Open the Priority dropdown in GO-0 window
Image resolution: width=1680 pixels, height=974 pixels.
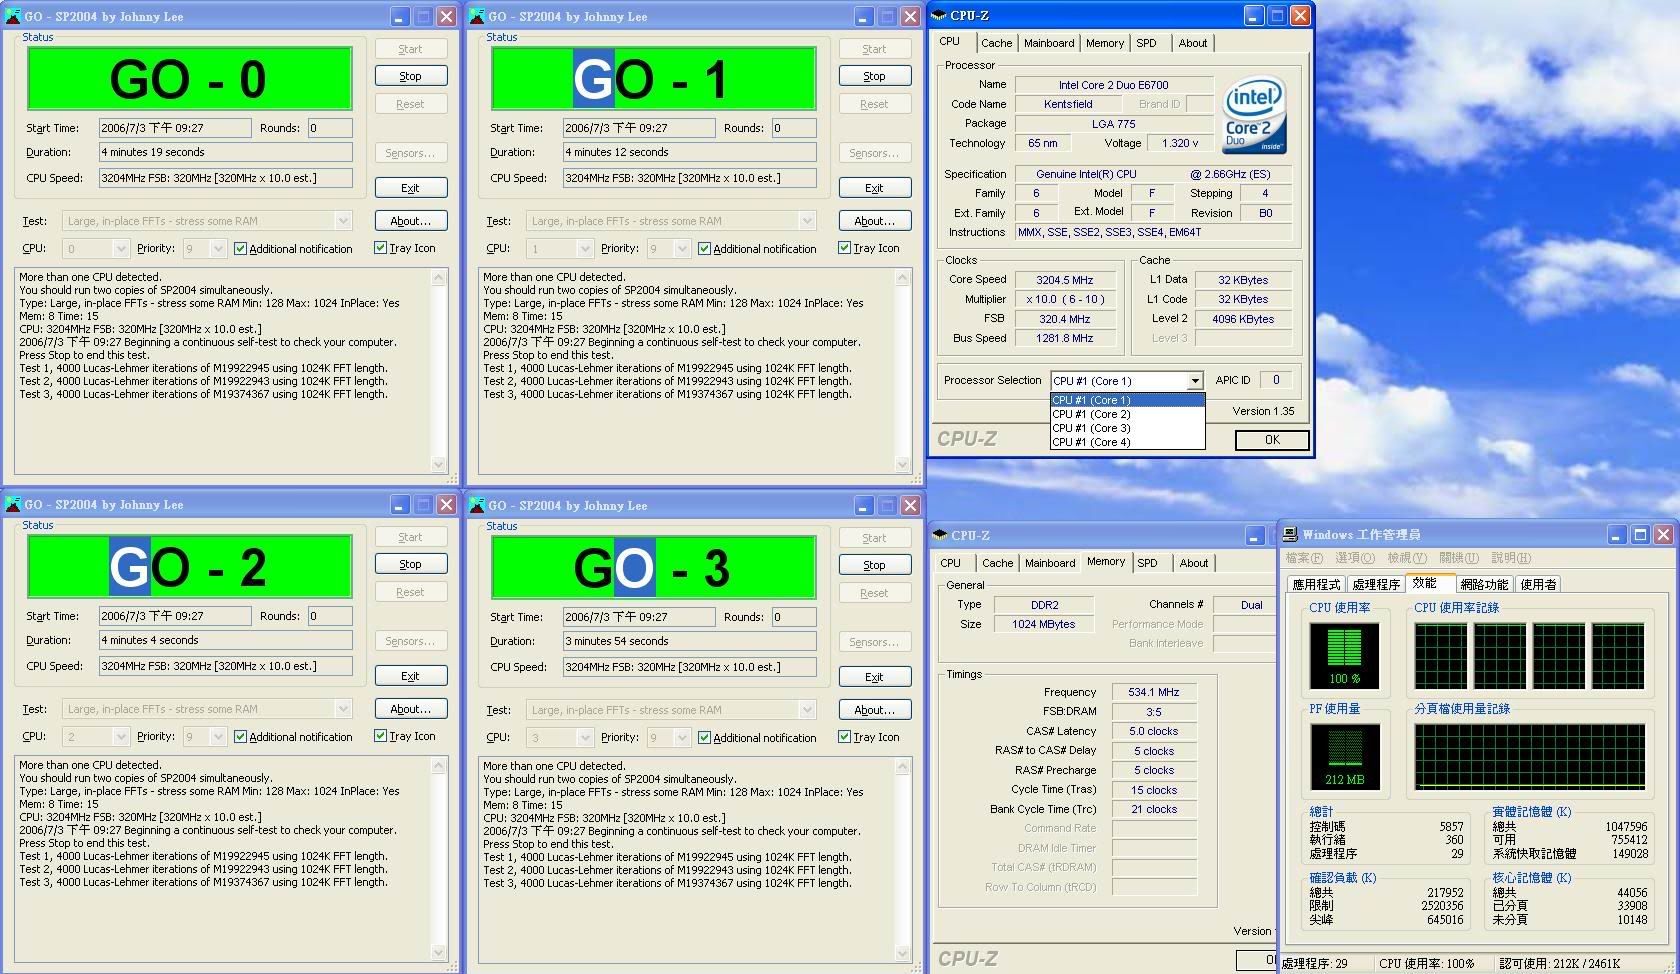pyautogui.click(x=219, y=248)
